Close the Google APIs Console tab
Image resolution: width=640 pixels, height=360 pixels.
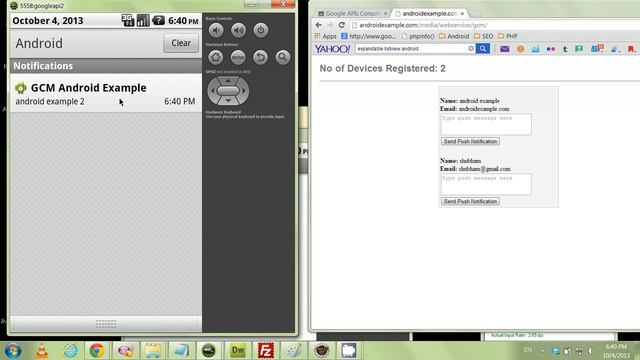click(385, 13)
